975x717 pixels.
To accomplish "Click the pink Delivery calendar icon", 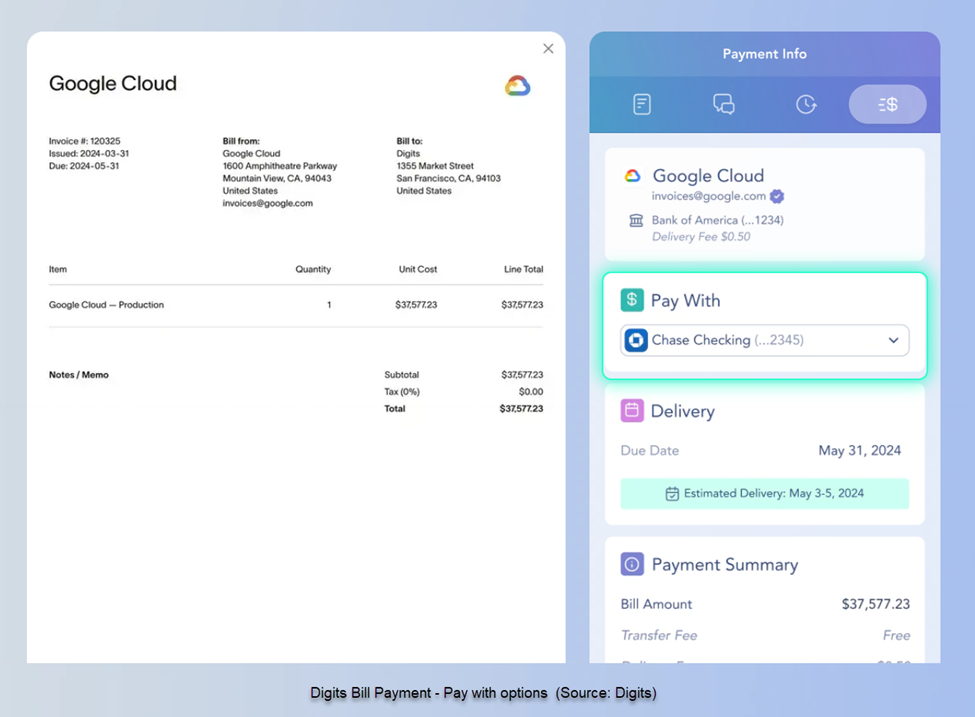I will [x=632, y=410].
